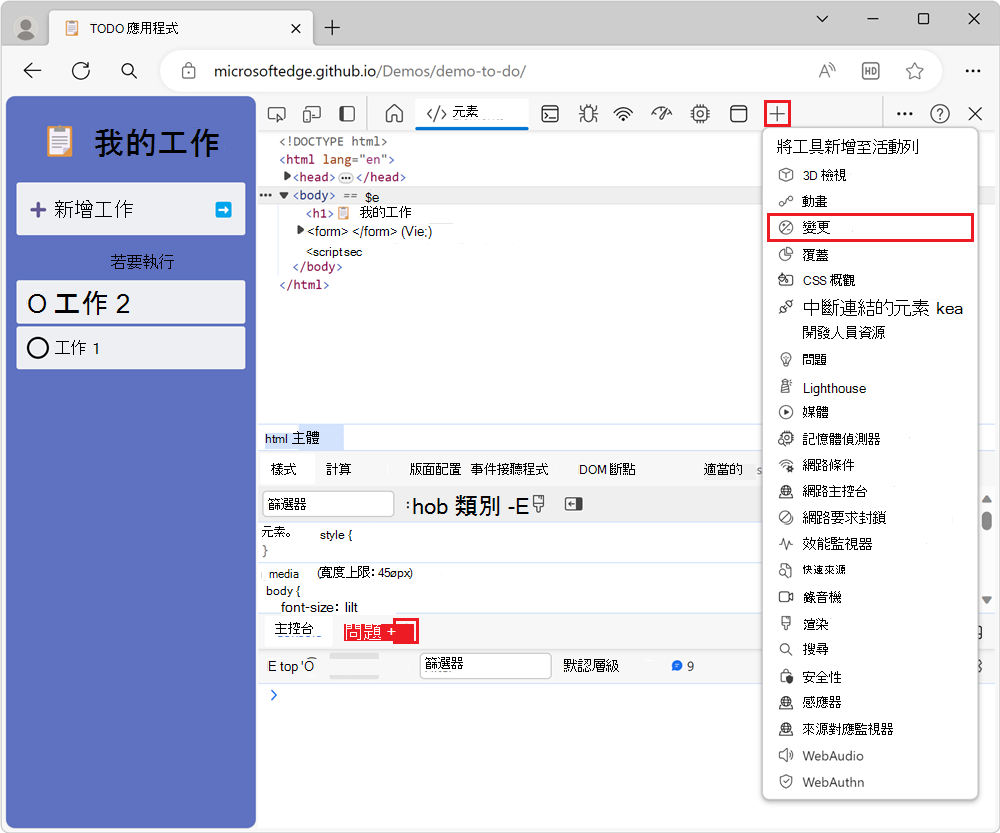The height and width of the screenshot is (833, 1000).
Task: Expand the form node in DOM tree
Action: coord(301,230)
